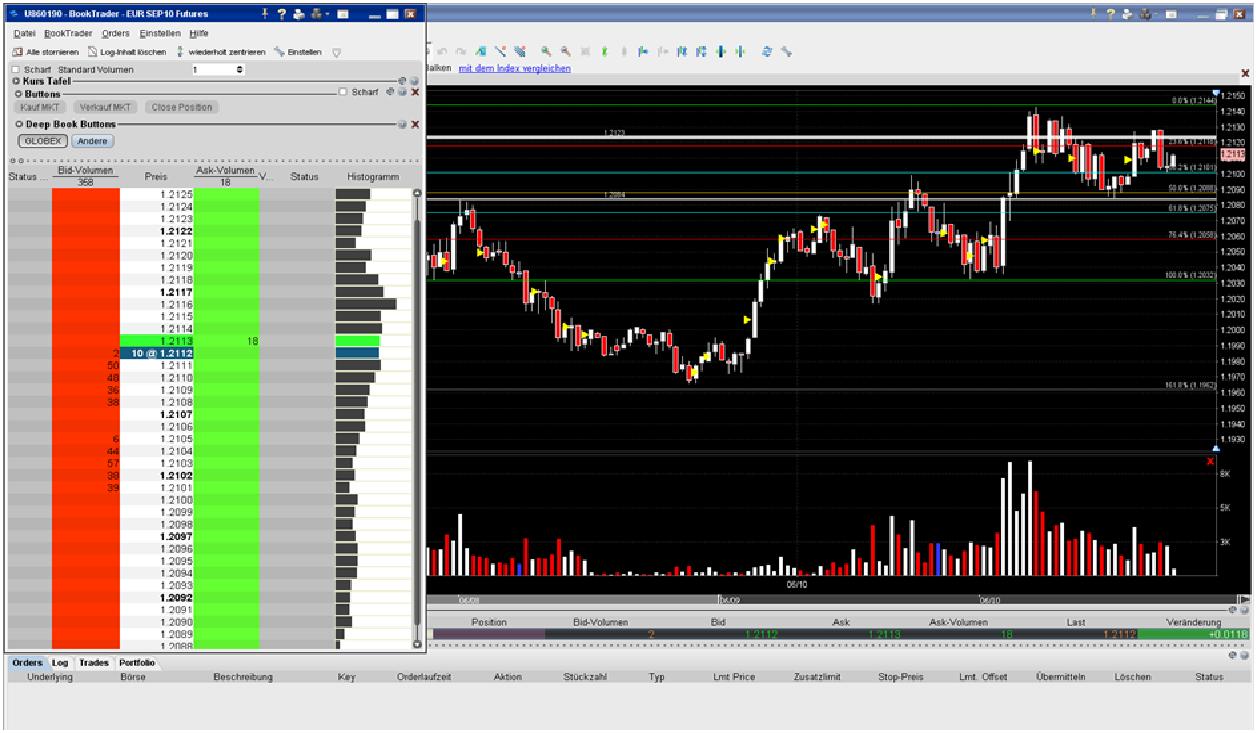Switch to the Trades tab

click(x=95, y=662)
